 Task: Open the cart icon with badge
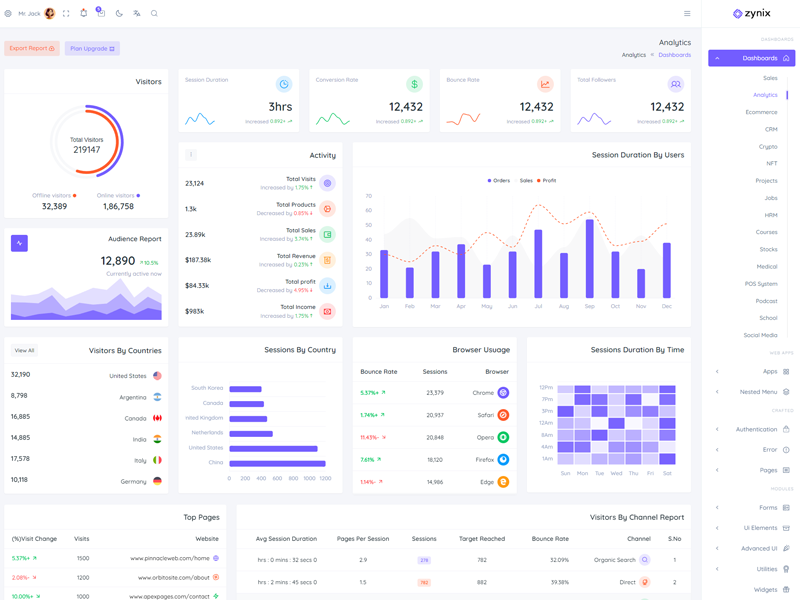(x=100, y=14)
